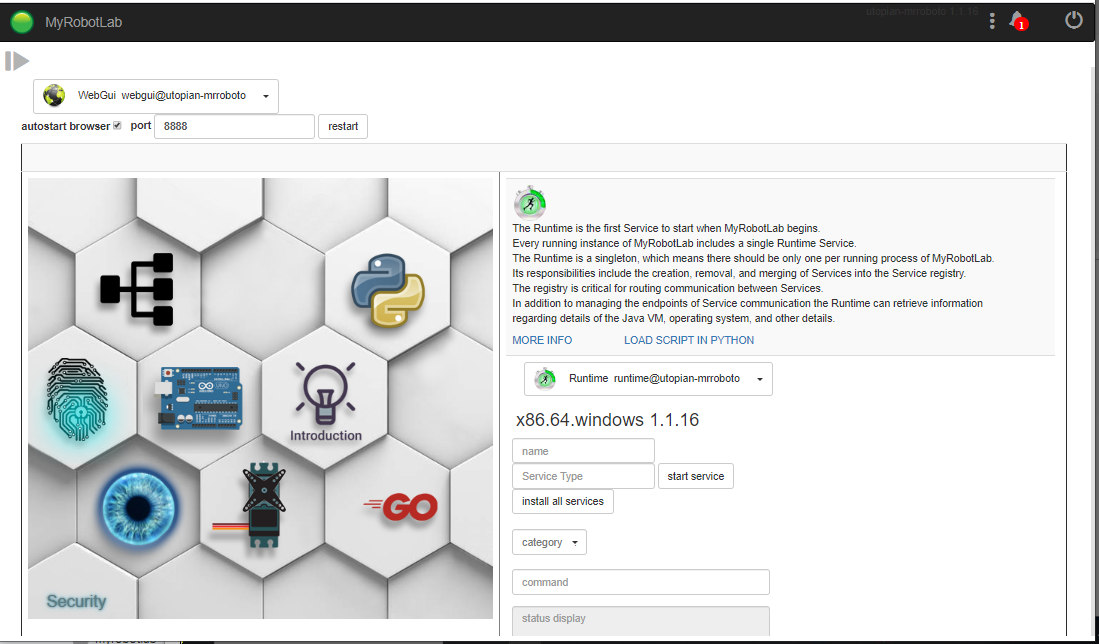Open the vertical three-dot menu

(992, 21)
